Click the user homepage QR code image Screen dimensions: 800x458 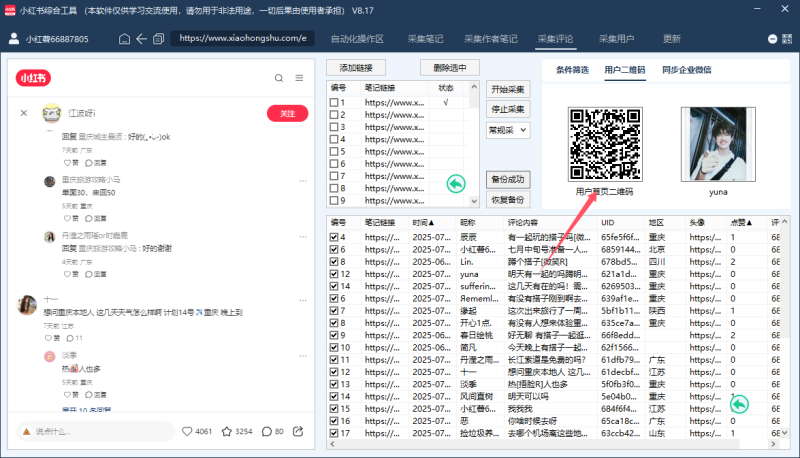tap(605, 144)
